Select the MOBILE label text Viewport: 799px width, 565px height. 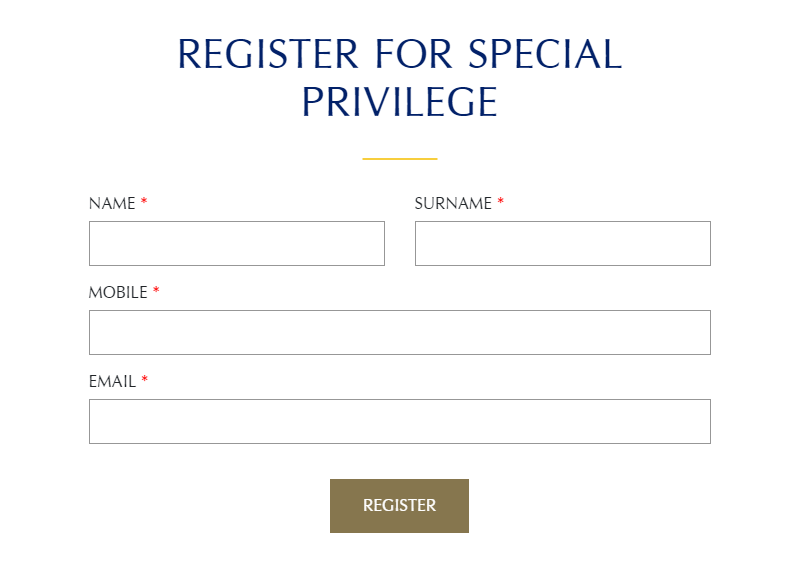(118, 292)
